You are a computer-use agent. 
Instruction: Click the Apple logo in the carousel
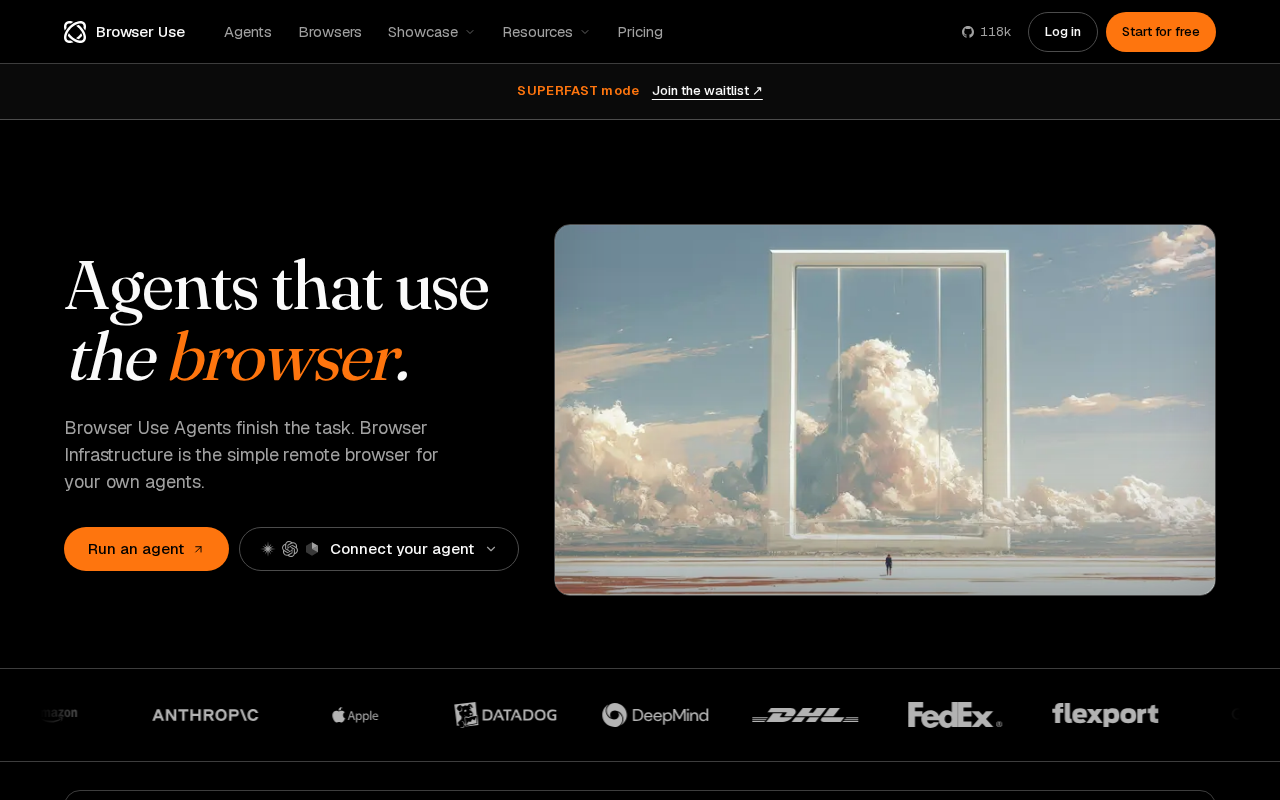click(355, 715)
